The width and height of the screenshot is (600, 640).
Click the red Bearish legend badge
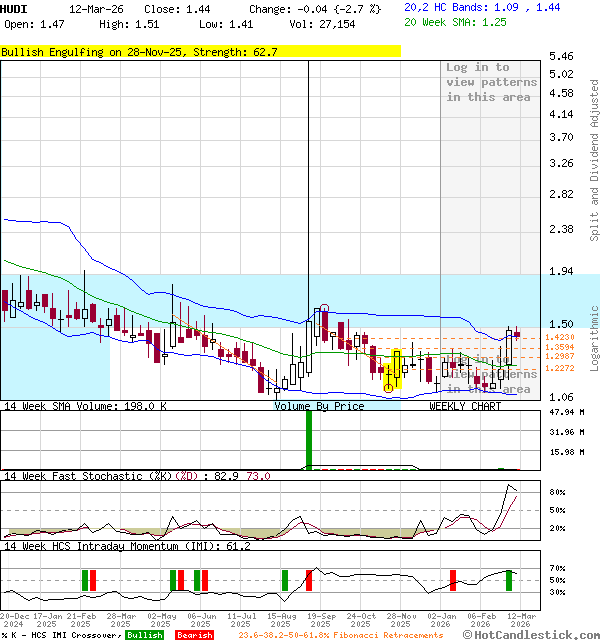point(194,635)
